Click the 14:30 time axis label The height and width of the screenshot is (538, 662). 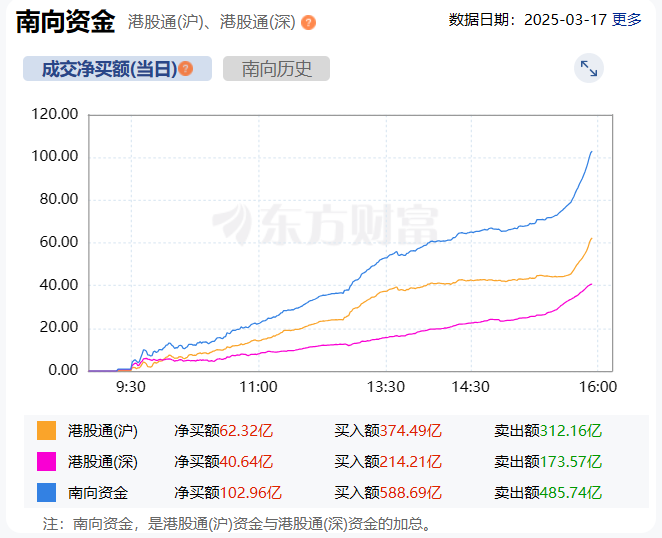471,386
